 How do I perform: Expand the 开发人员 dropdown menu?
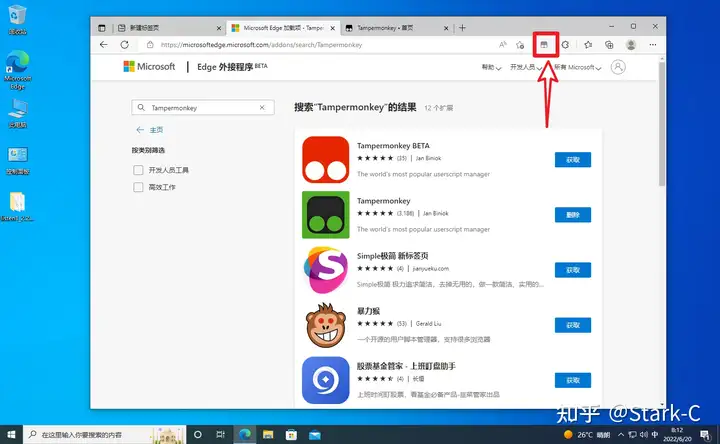526,67
